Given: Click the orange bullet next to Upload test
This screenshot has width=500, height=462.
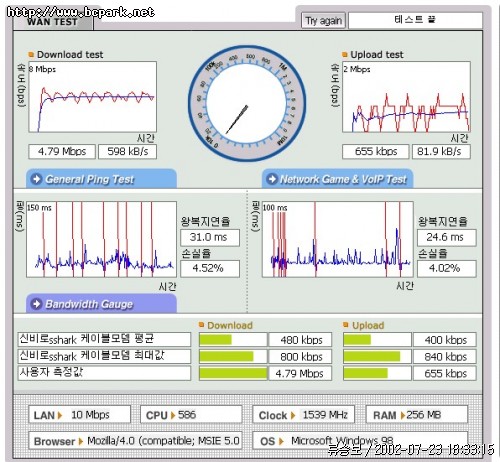Looking at the screenshot, I should pos(345,54).
